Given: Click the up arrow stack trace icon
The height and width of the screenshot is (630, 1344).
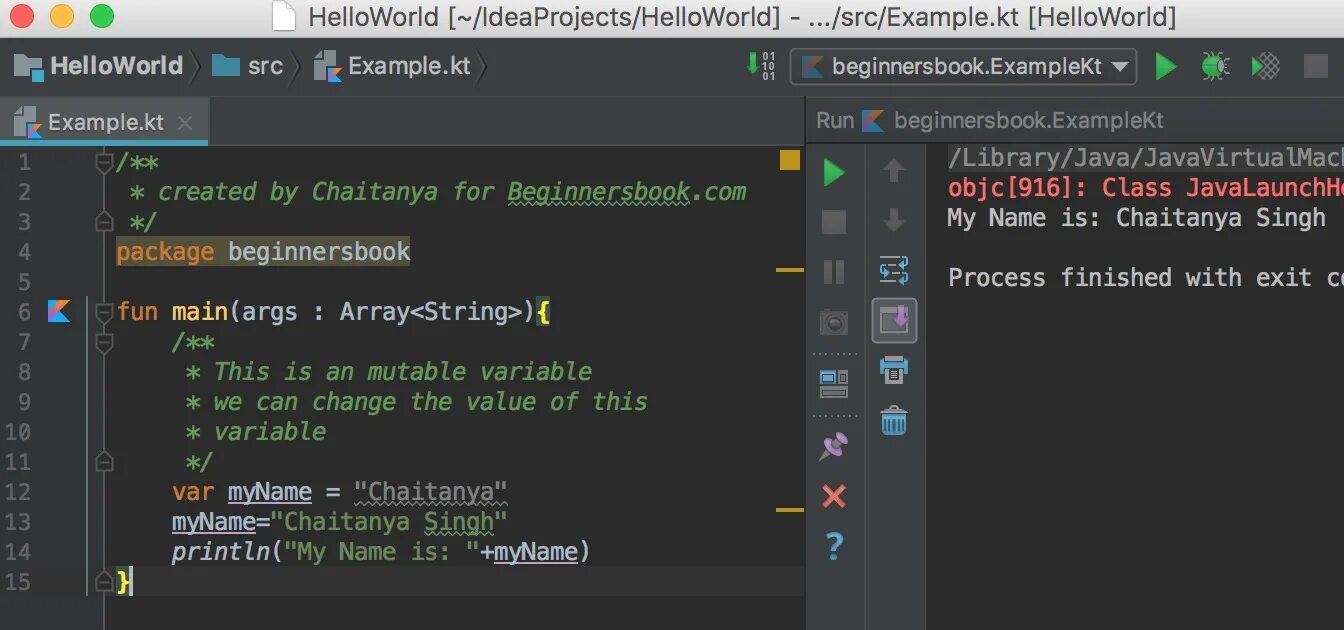Looking at the screenshot, I should (x=894, y=171).
